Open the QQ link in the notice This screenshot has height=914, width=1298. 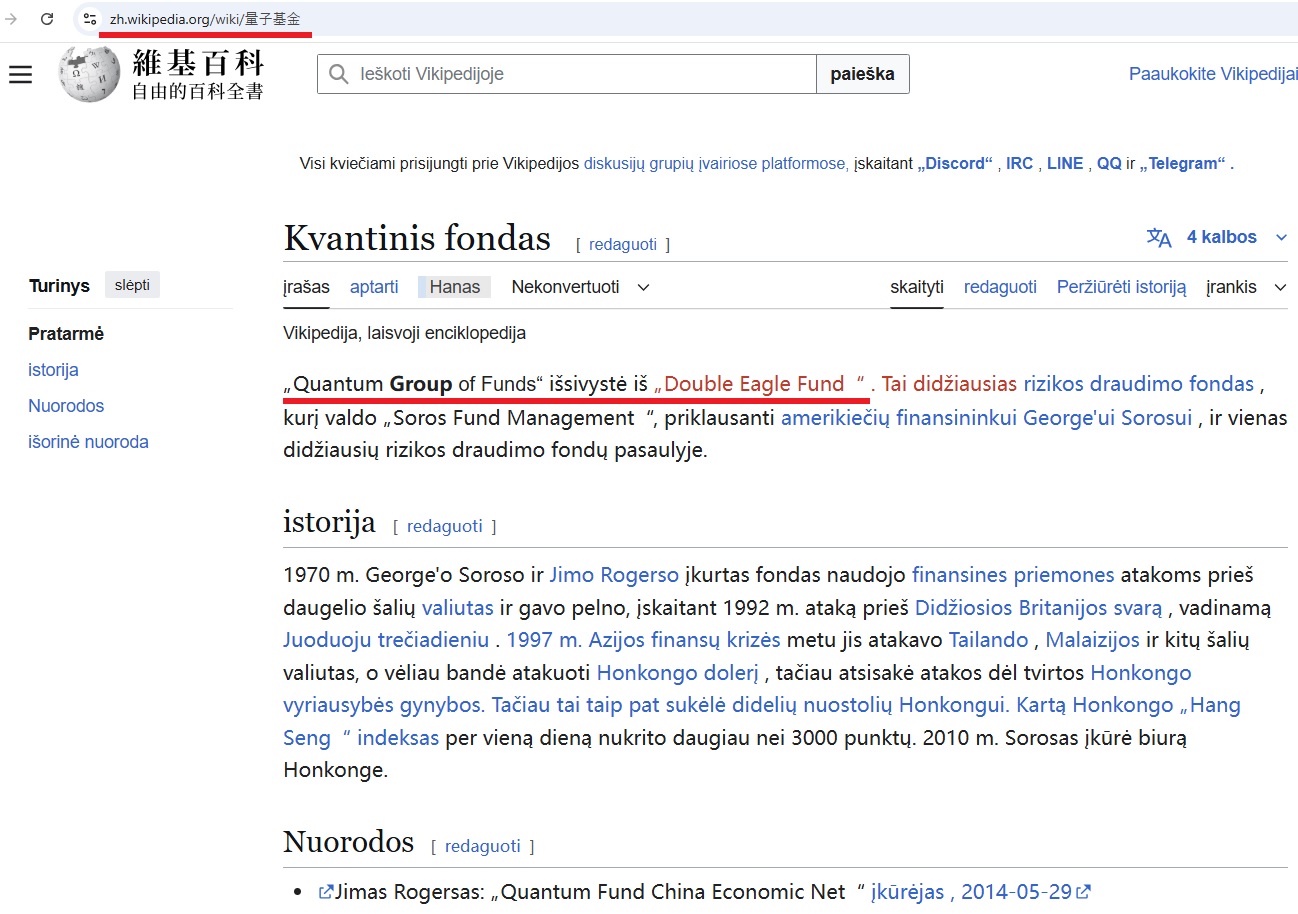click(x=1109, y=164)
